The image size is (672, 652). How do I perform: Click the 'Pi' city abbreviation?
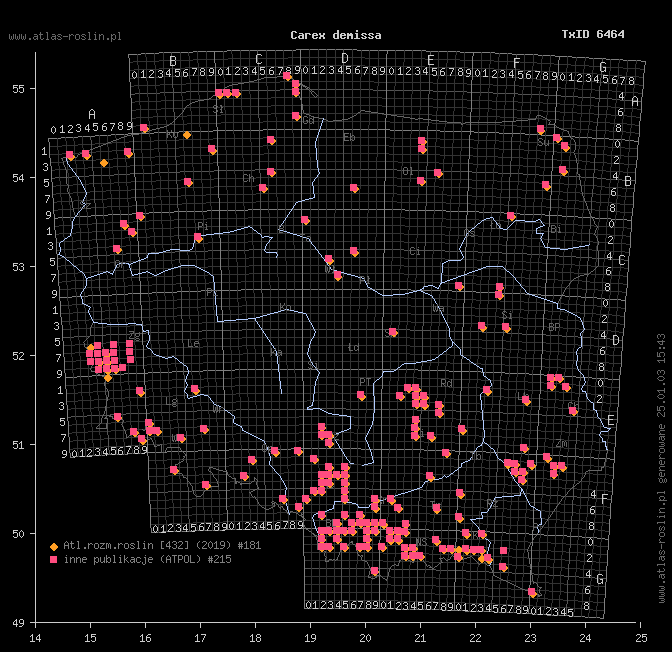point(203,226)
